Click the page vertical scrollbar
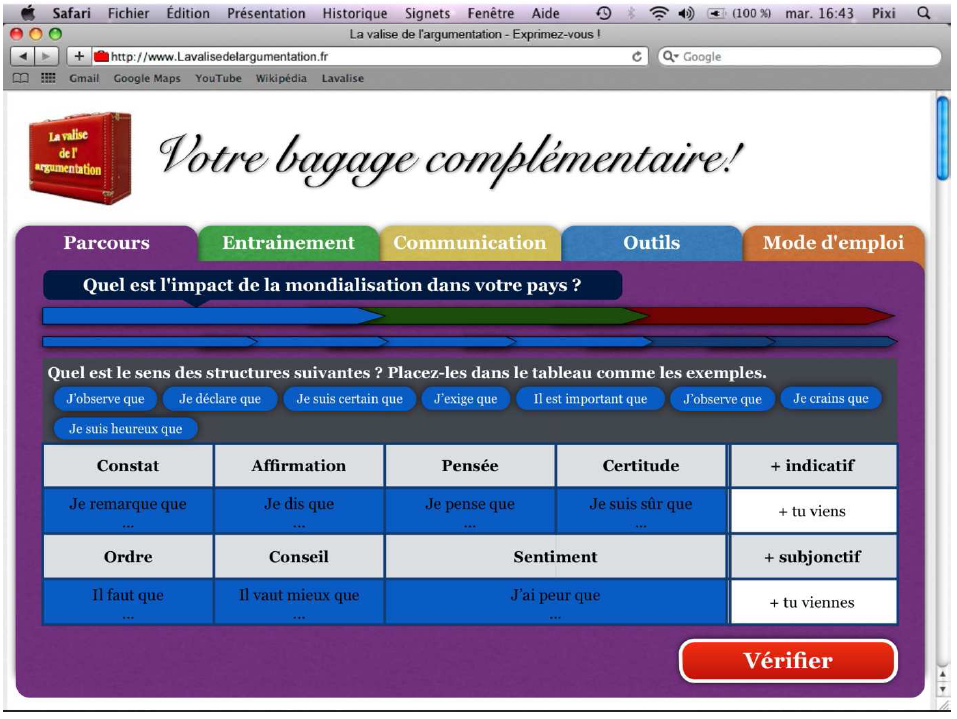957x719 pixels. point(941,140)
